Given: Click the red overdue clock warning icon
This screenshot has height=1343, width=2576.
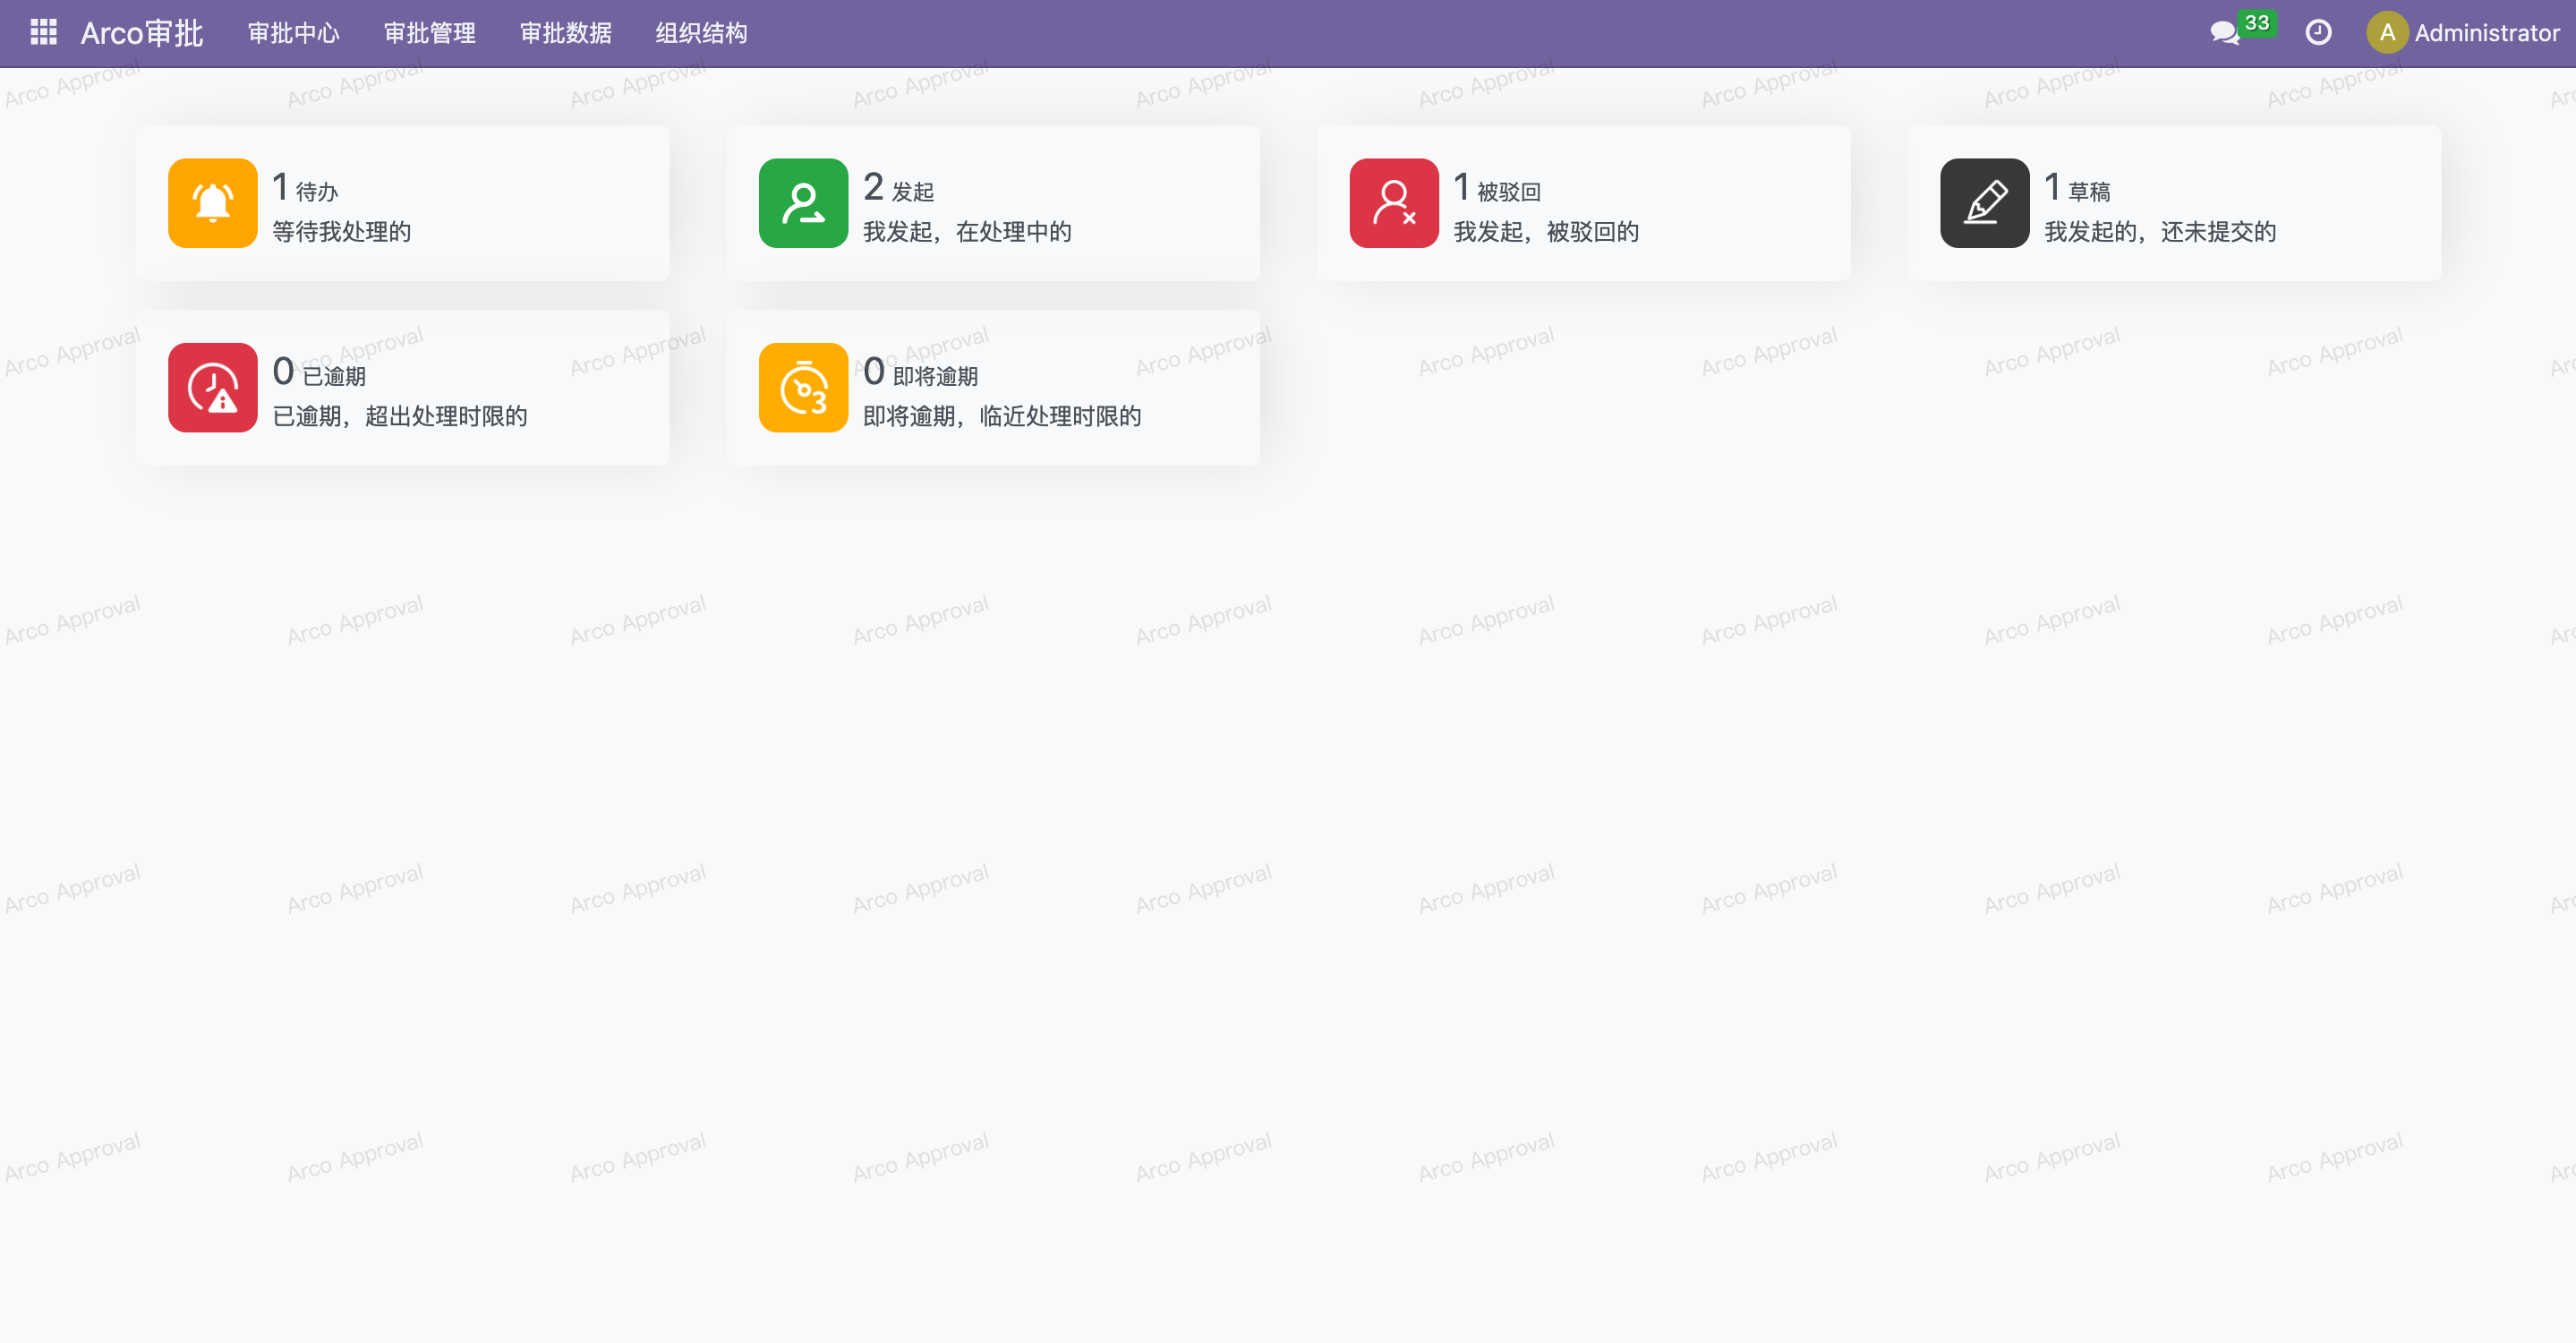Looking at the screenshot, I should pos(212,388).
